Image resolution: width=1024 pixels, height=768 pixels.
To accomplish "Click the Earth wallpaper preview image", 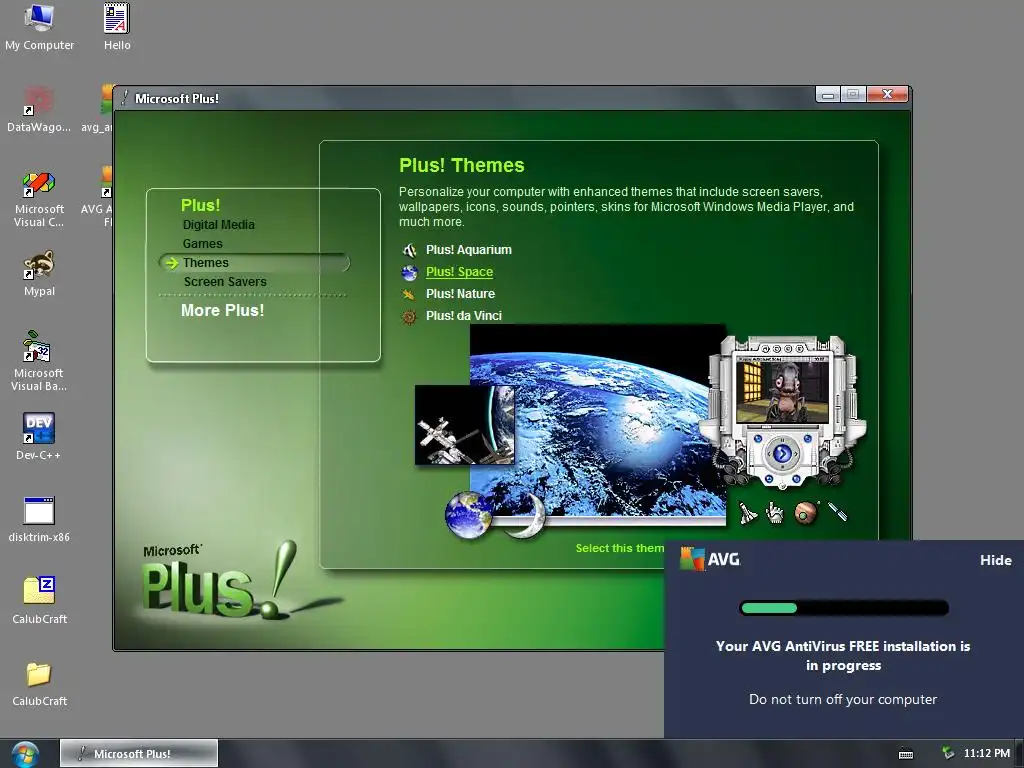I will [x=598, y=424].
